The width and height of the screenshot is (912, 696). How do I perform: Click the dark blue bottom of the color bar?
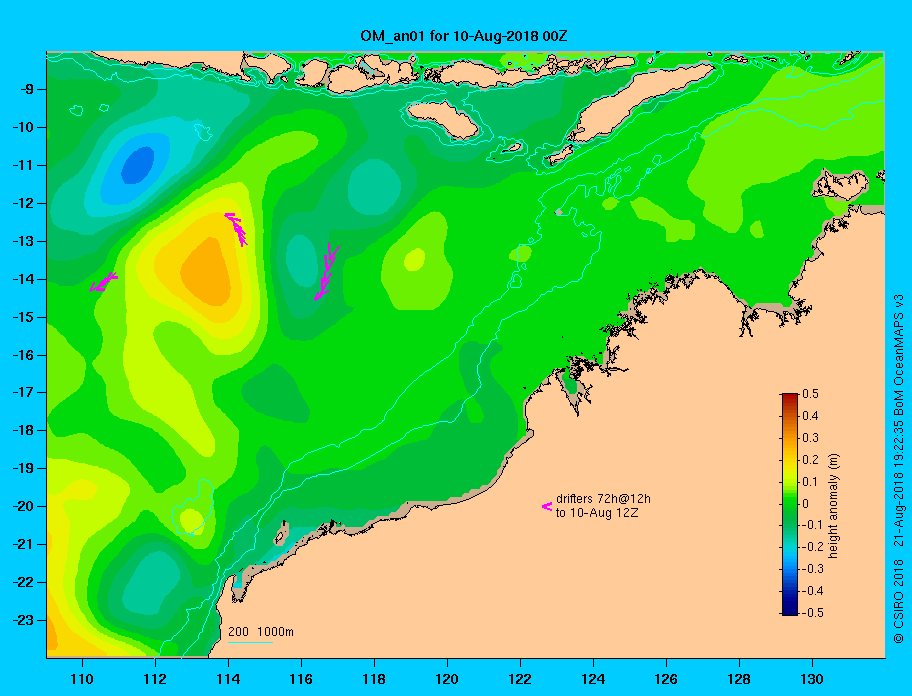790,610
